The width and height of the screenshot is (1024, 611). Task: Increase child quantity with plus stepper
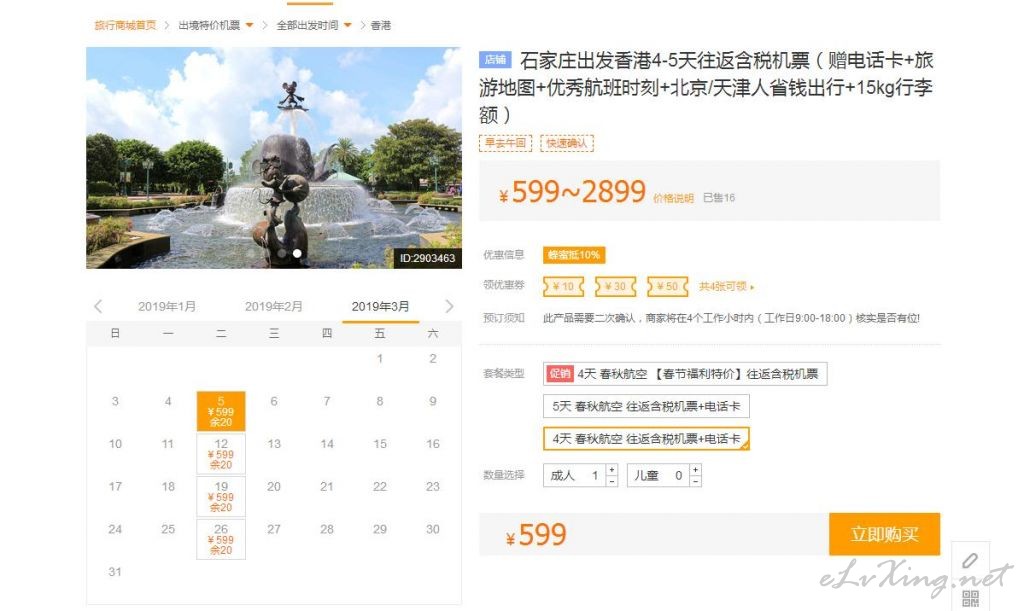[x=696, y=469]
